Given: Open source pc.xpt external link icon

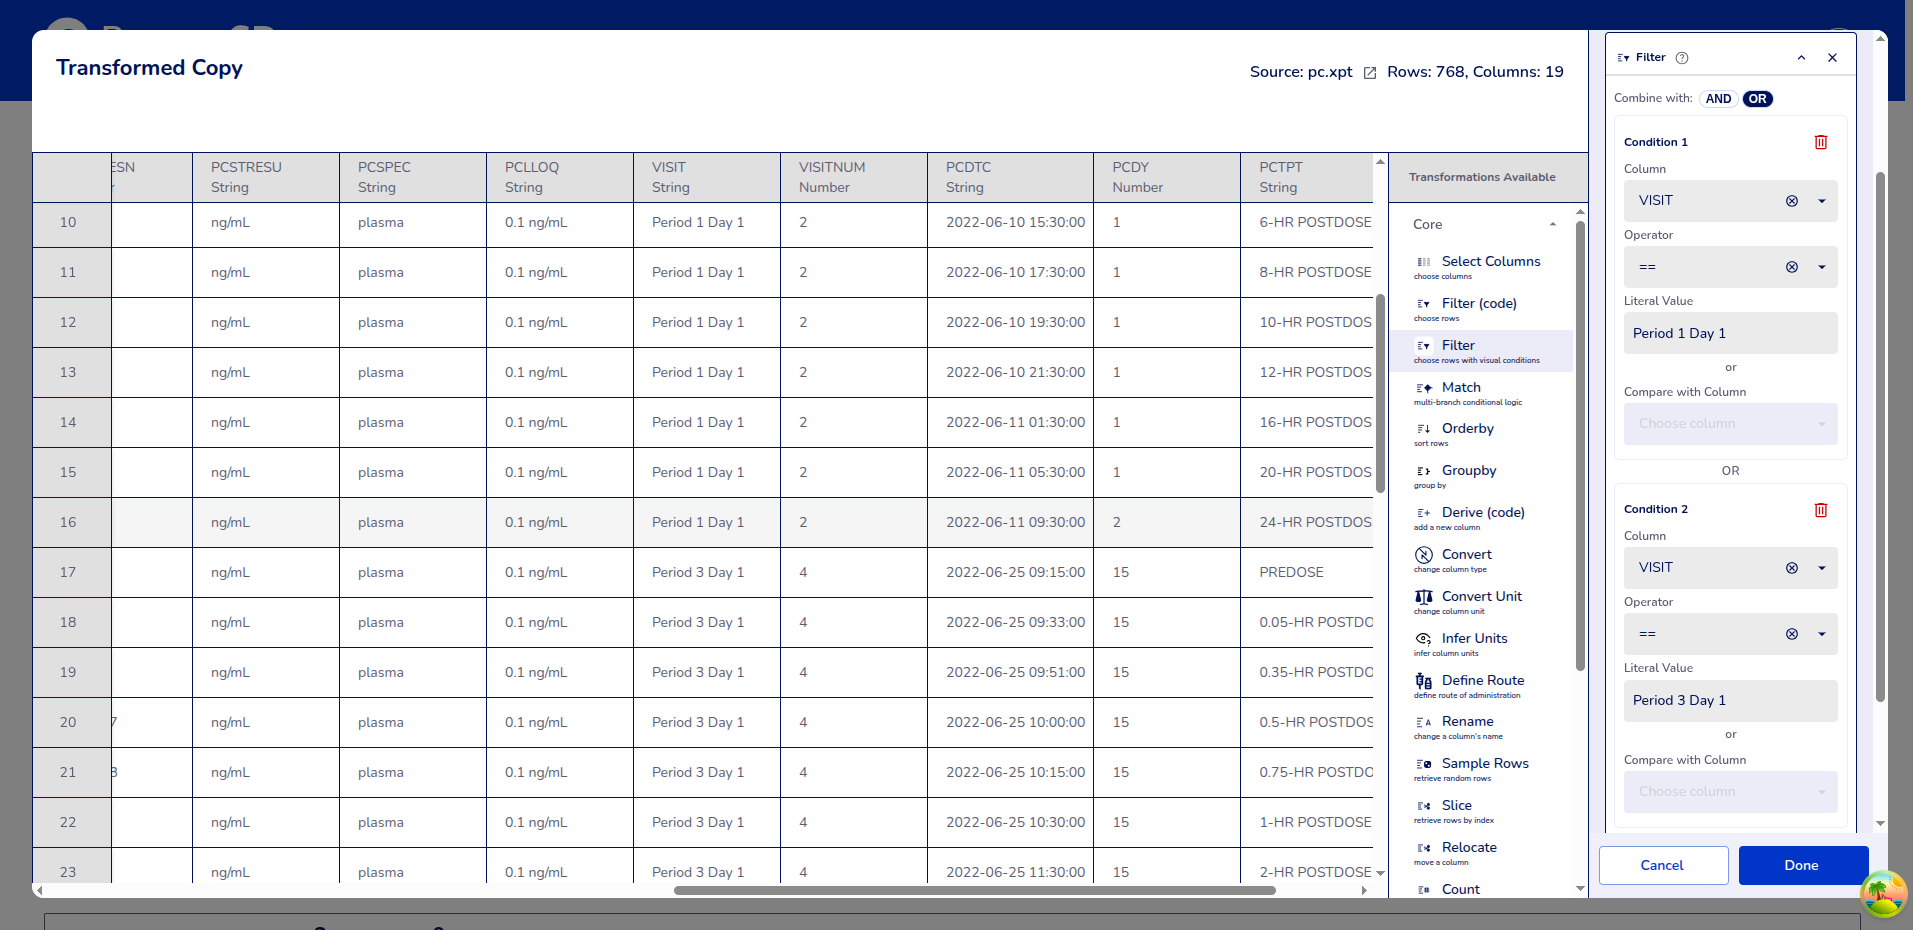Looking at the screenshot, I should point(1370,73).
